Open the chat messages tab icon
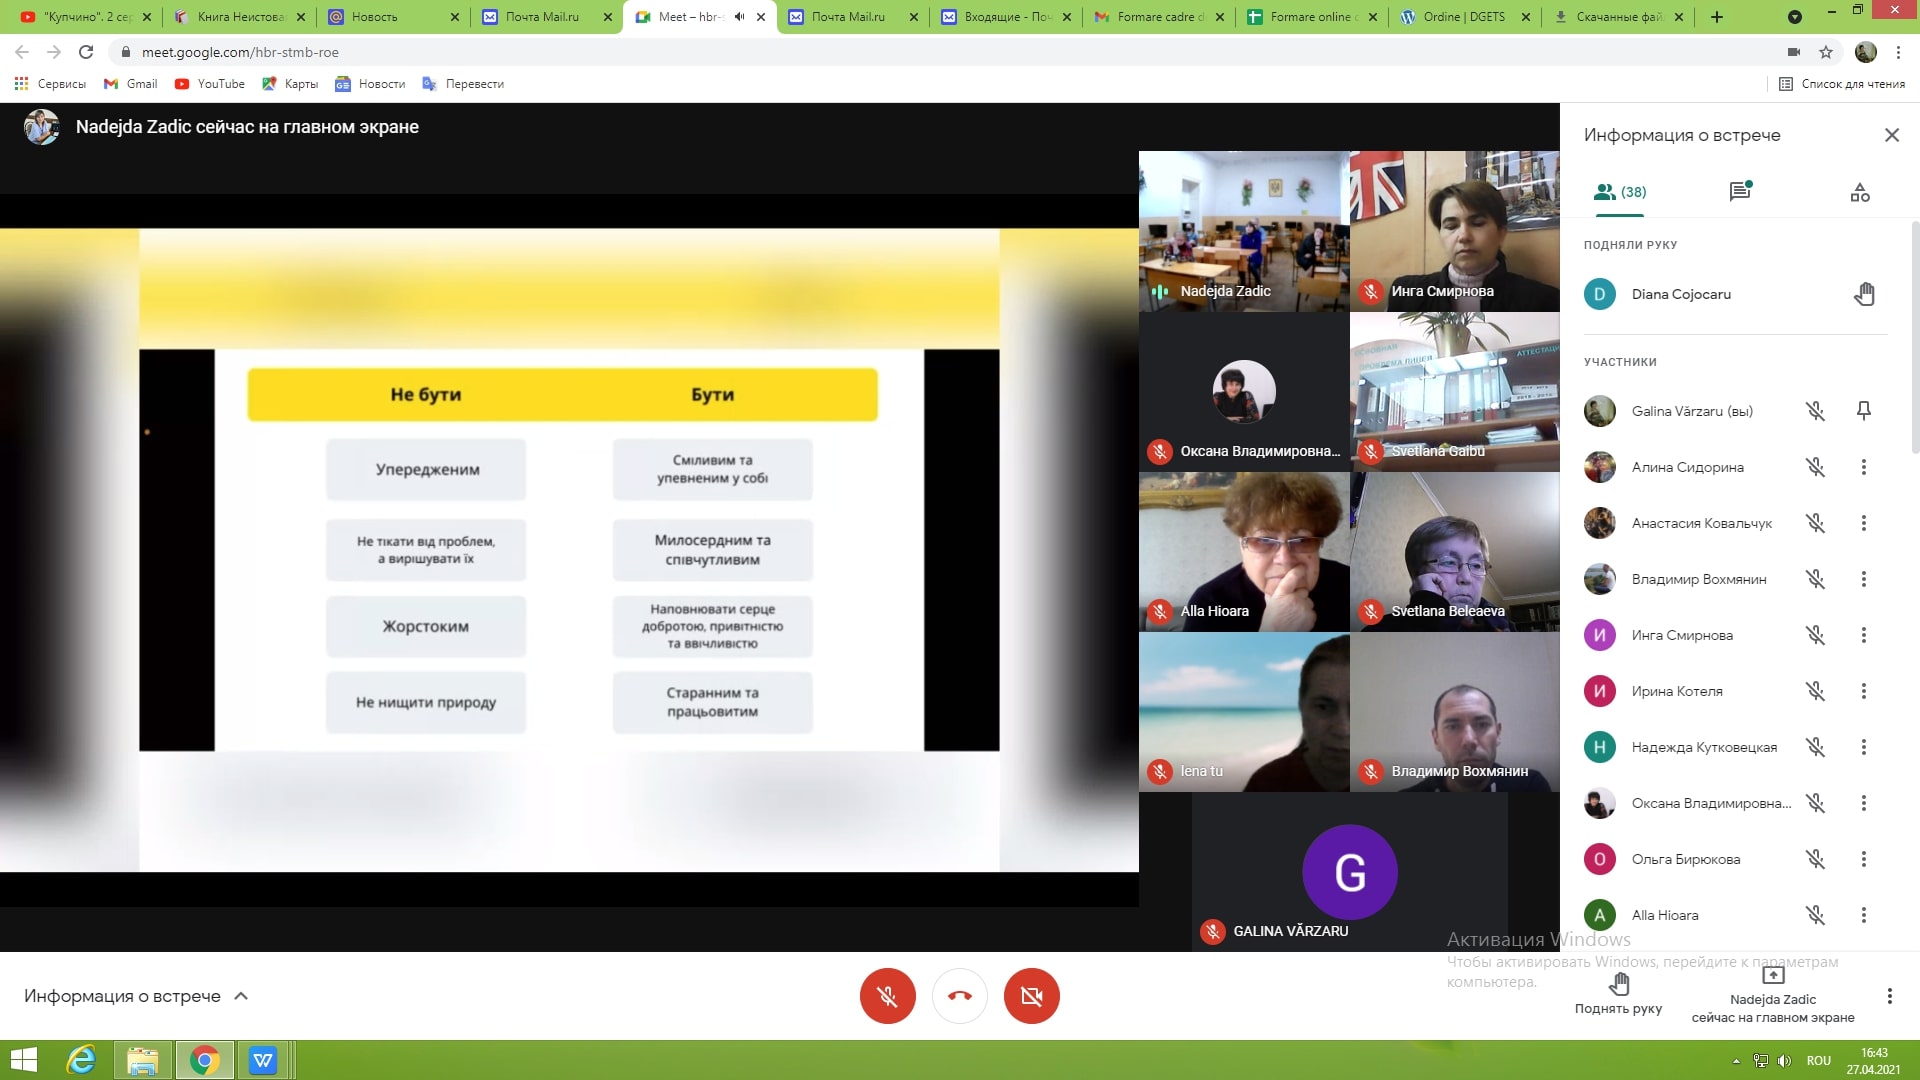Image resolution: width=1920 pixels, height=1080 pixels. point(1740,191)
